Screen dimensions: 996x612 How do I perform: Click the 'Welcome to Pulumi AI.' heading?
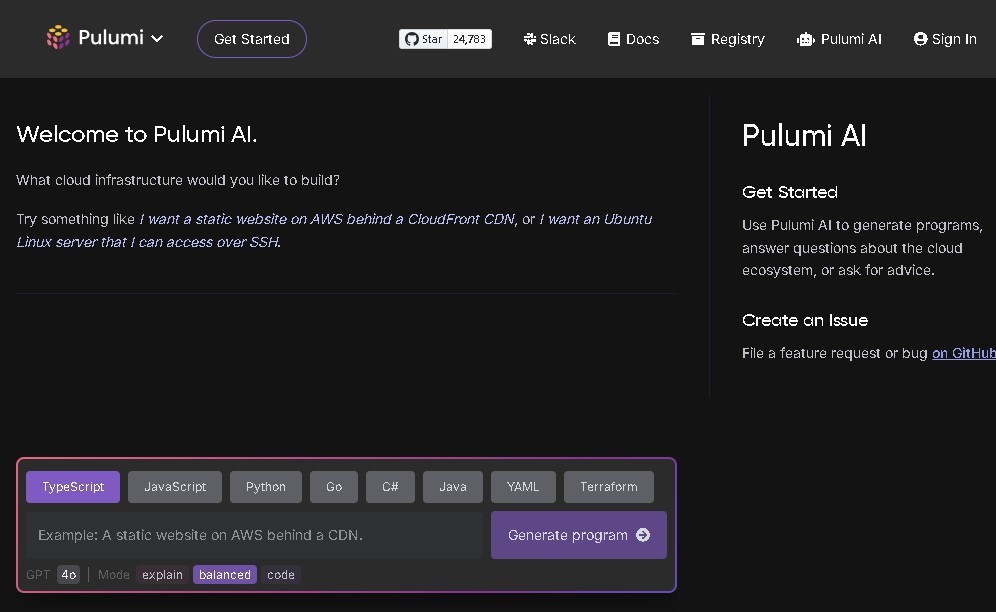coord(137,134)
